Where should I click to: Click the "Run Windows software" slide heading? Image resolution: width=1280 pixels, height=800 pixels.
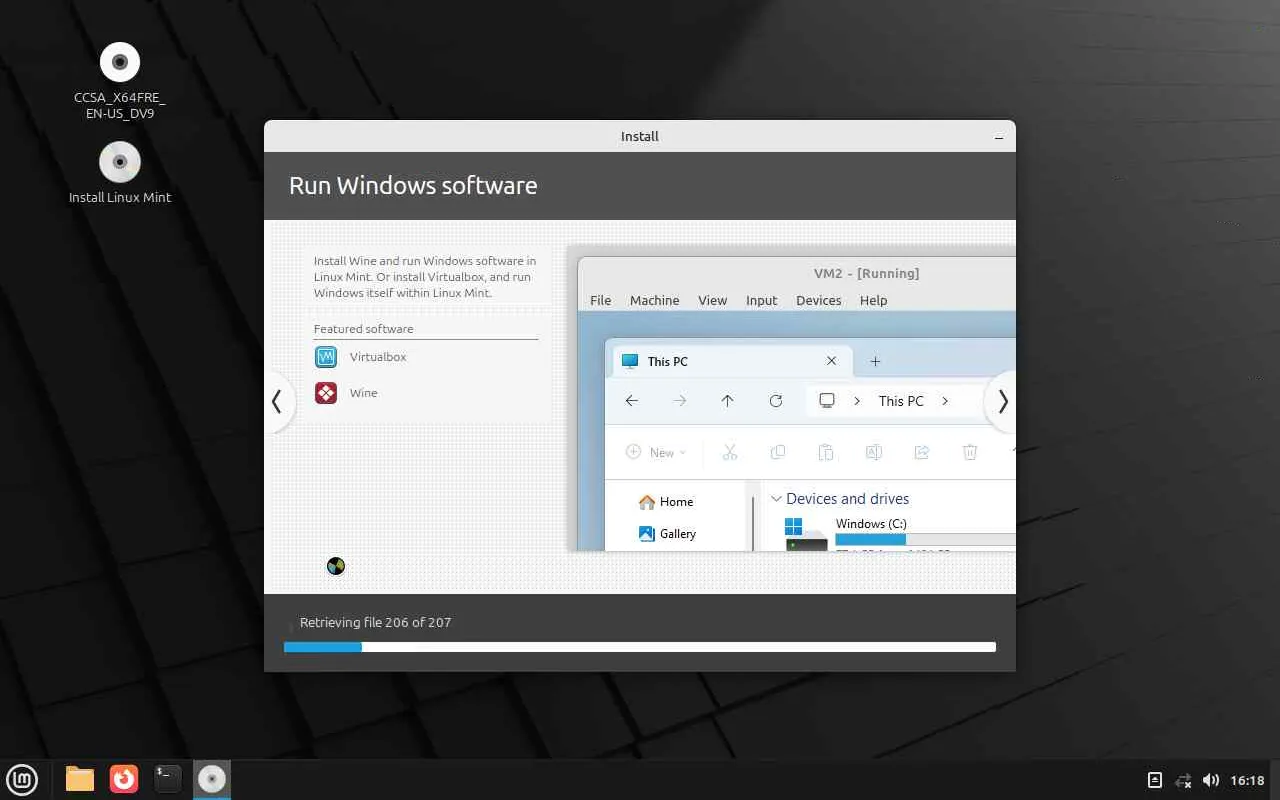tap(413, 186)
